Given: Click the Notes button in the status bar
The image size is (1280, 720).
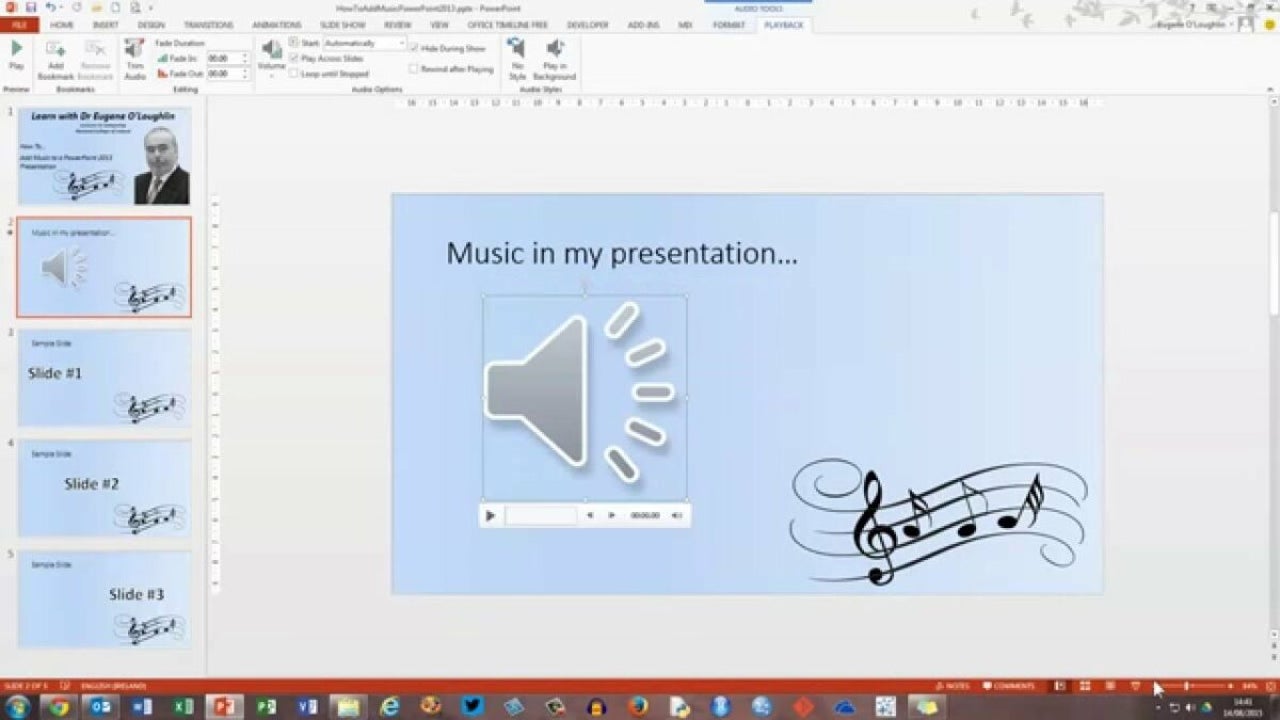Looking at the screenshot, I should tap(954, 686).
